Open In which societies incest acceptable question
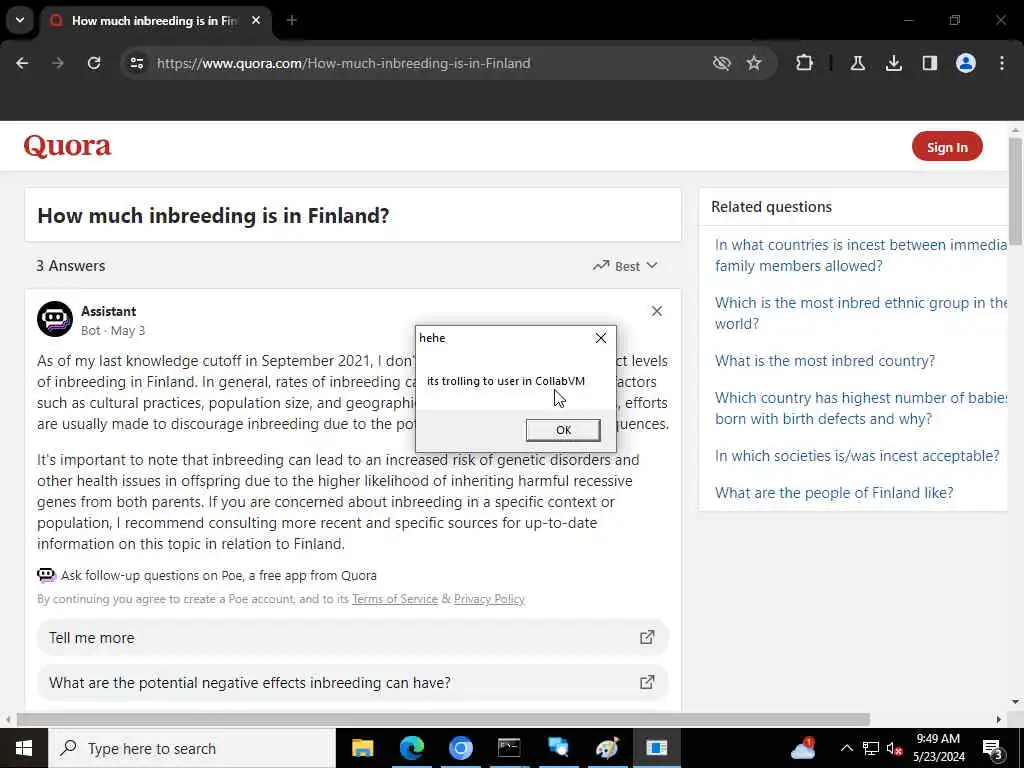This screenshot has height=768, width=1024. tap(857, 456)
